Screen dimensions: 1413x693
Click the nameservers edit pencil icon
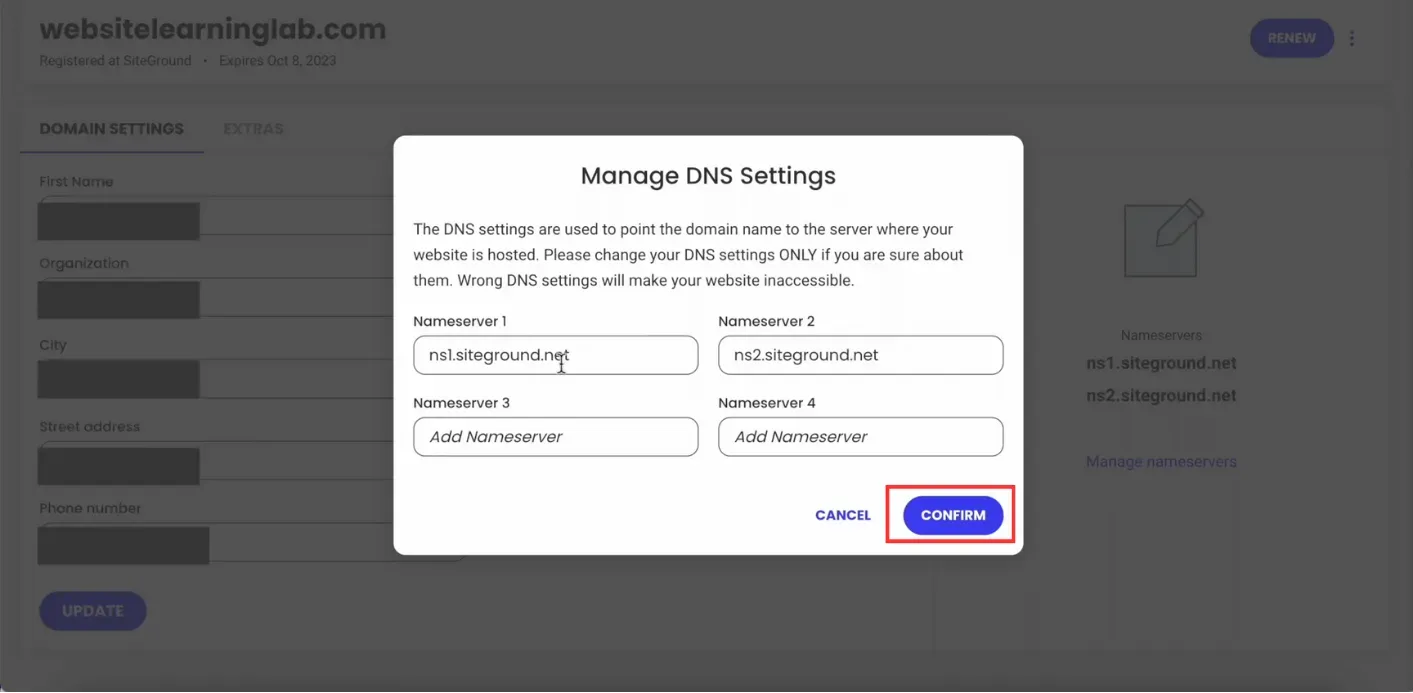pos(1162,240)
